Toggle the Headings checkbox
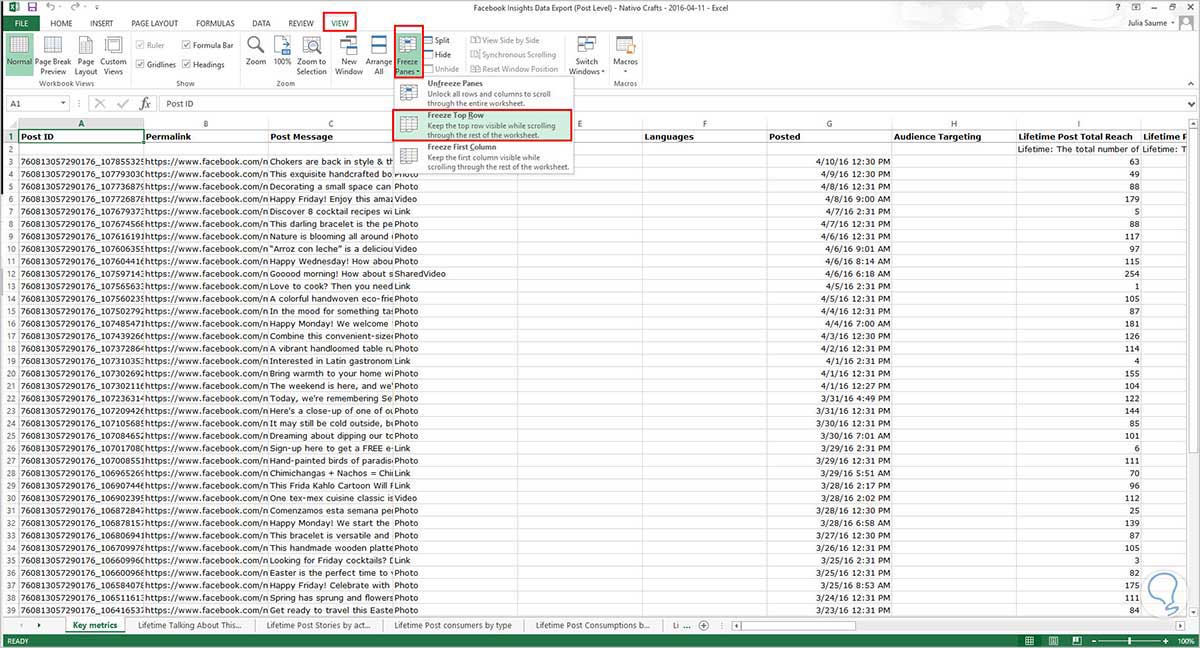This screenshot has height=648, width=1200. coord(203,65)
